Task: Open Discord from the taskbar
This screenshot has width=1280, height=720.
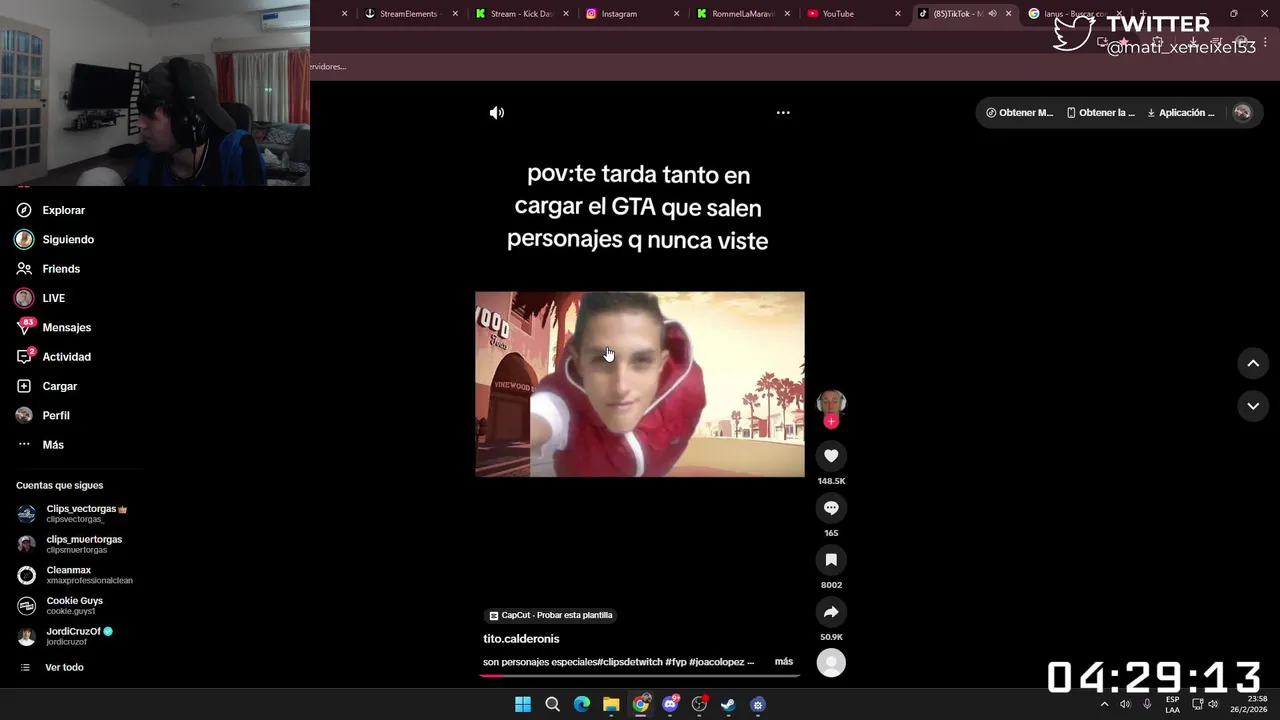Action: 670,705
